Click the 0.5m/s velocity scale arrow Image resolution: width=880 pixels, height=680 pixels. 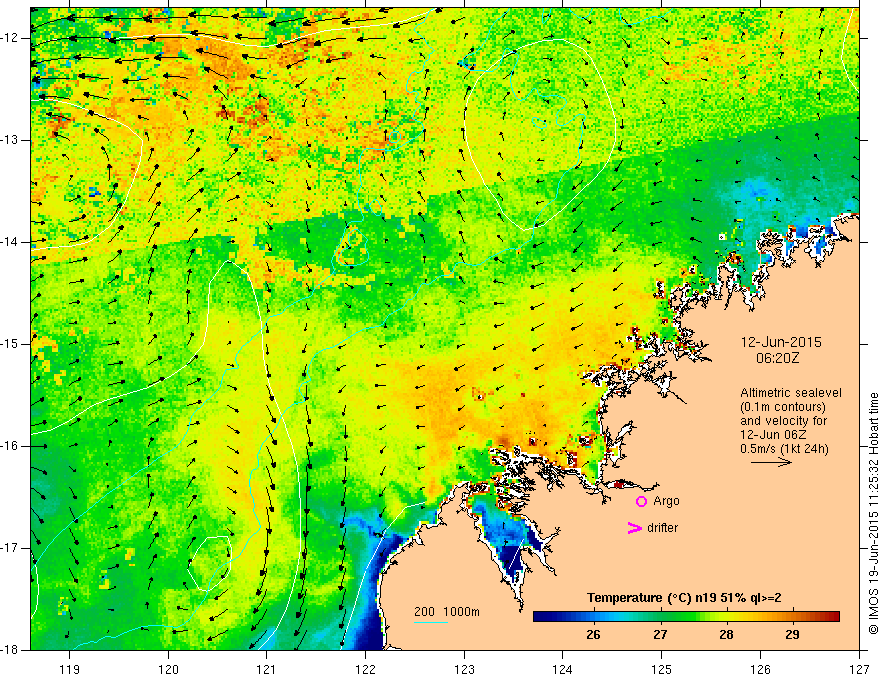(771, 462)
